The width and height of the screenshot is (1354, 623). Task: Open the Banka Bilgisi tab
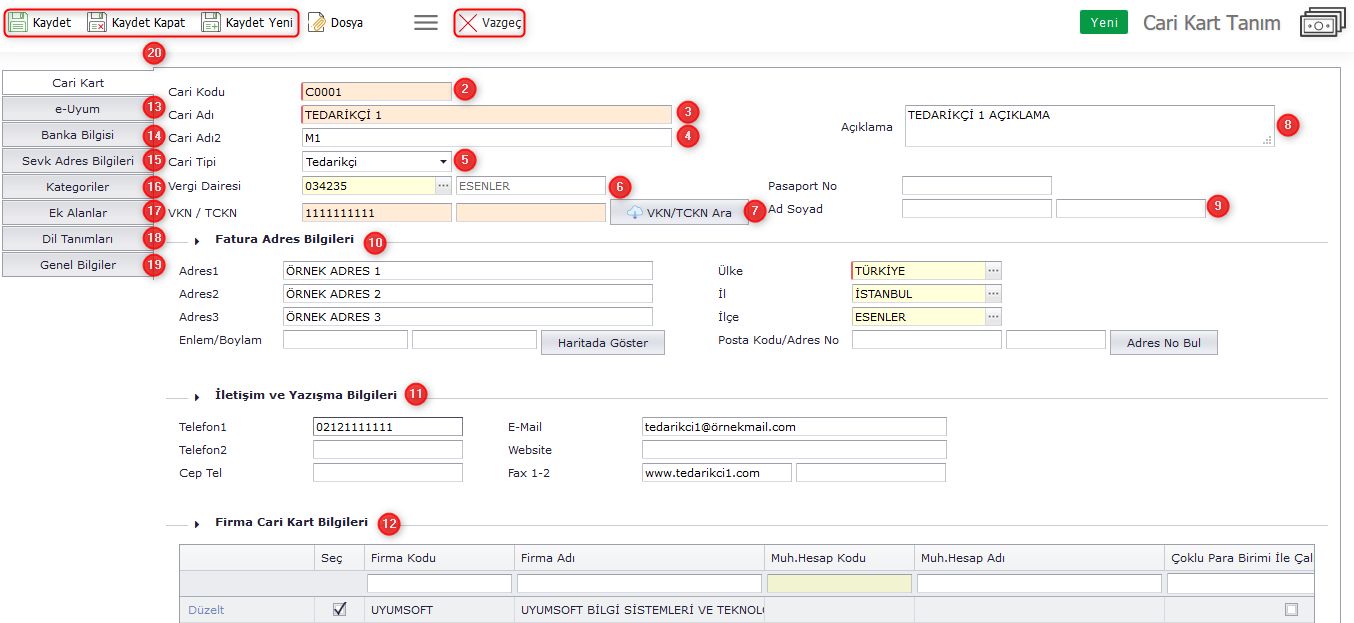77,135
